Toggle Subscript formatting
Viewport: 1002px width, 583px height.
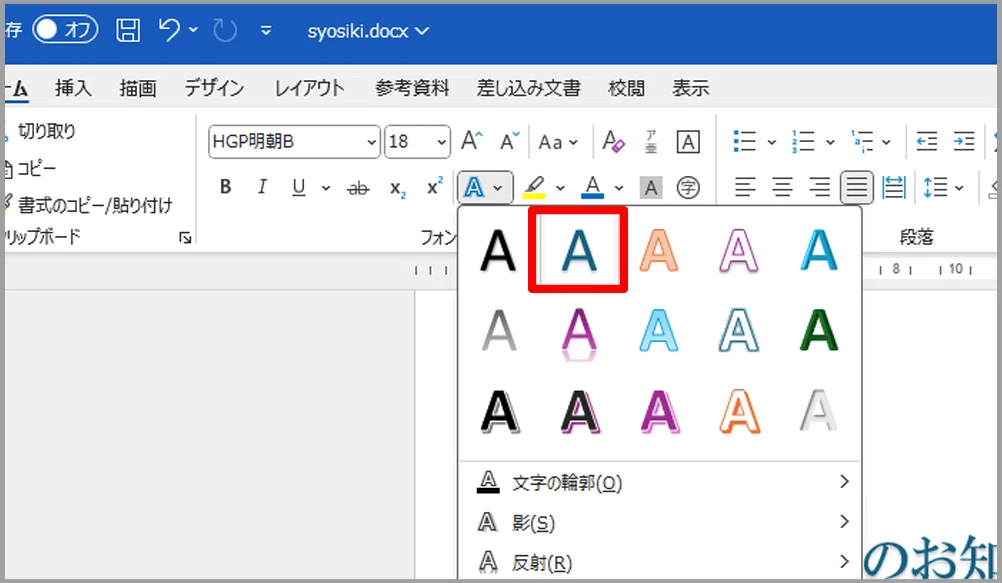point(397,189)
